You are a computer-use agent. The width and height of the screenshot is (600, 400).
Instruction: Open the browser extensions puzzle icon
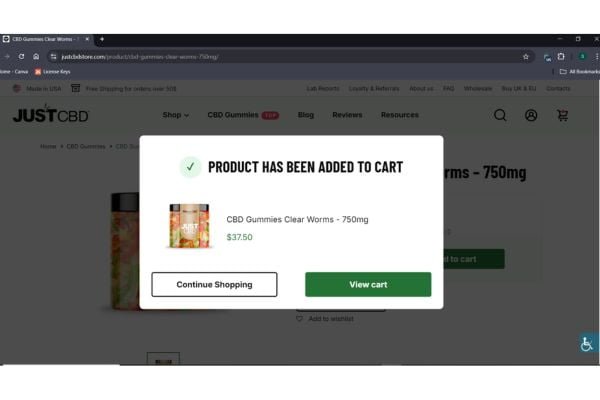[x=561, y=57]
